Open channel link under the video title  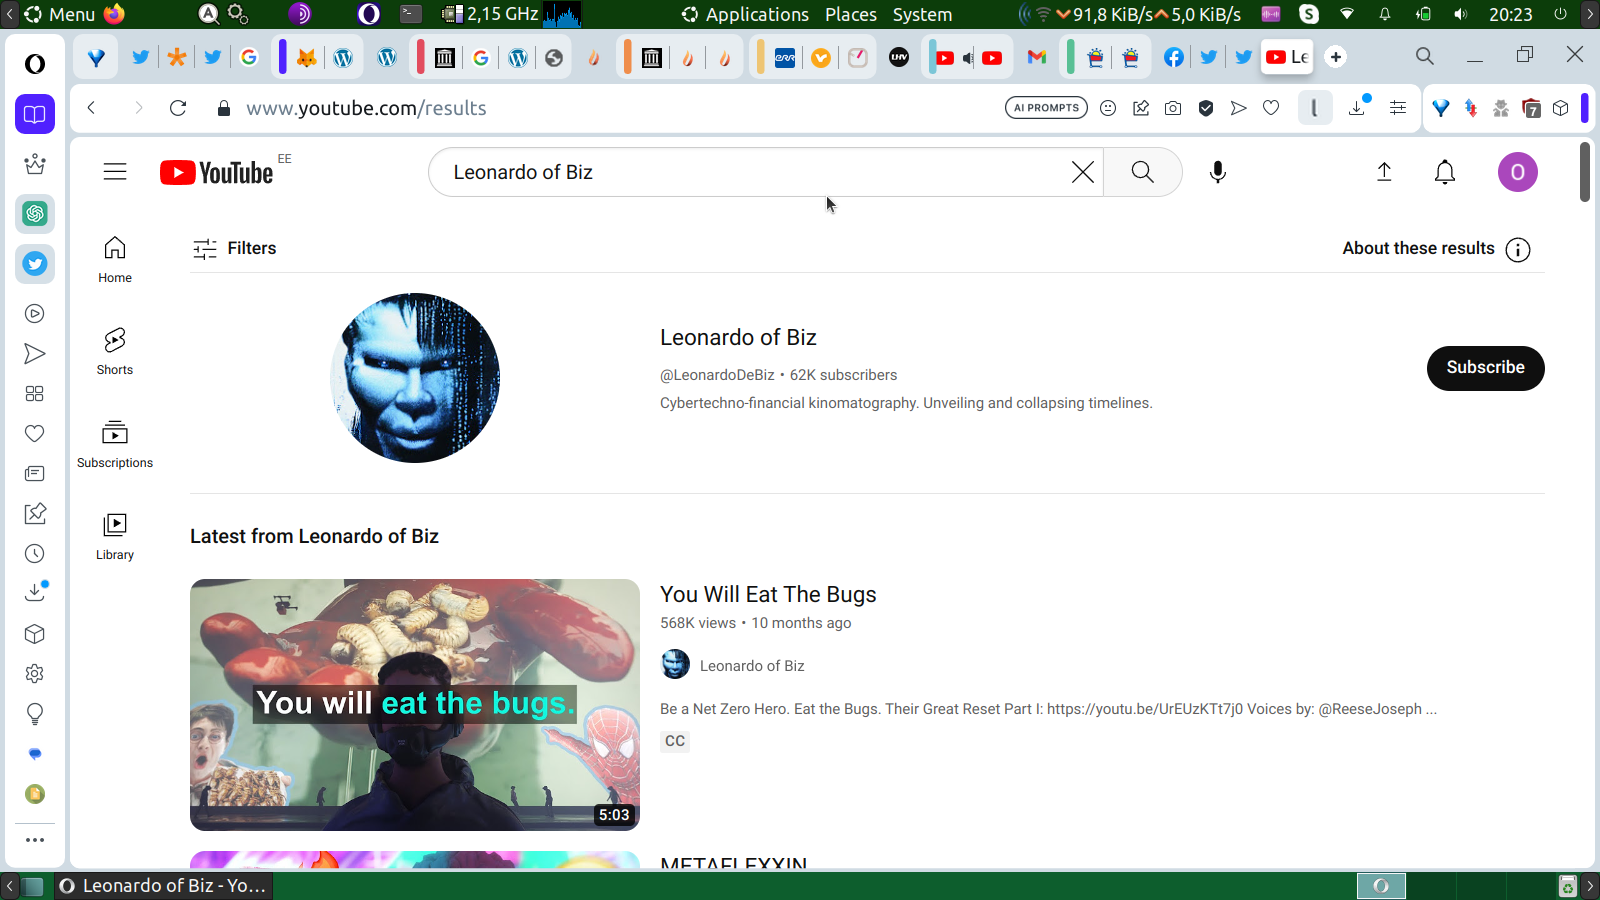(752, 666)
